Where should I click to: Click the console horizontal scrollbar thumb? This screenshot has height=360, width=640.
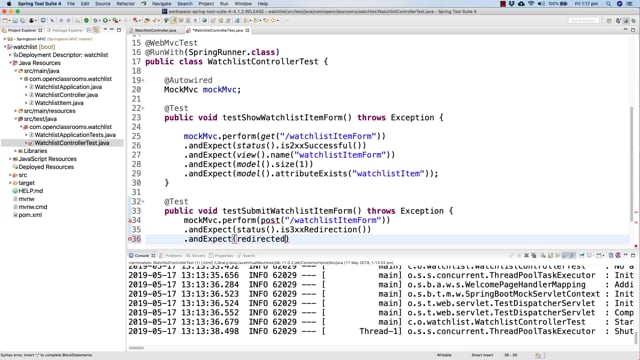pyautogui.click(x=136, y=348)
